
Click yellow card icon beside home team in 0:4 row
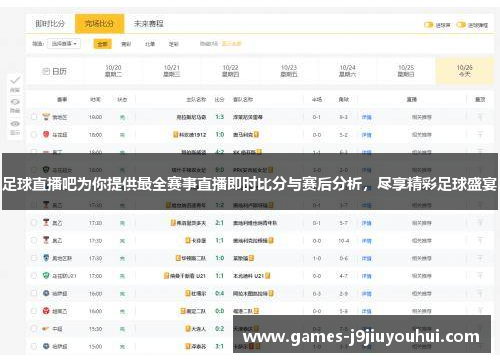[188, 293]
